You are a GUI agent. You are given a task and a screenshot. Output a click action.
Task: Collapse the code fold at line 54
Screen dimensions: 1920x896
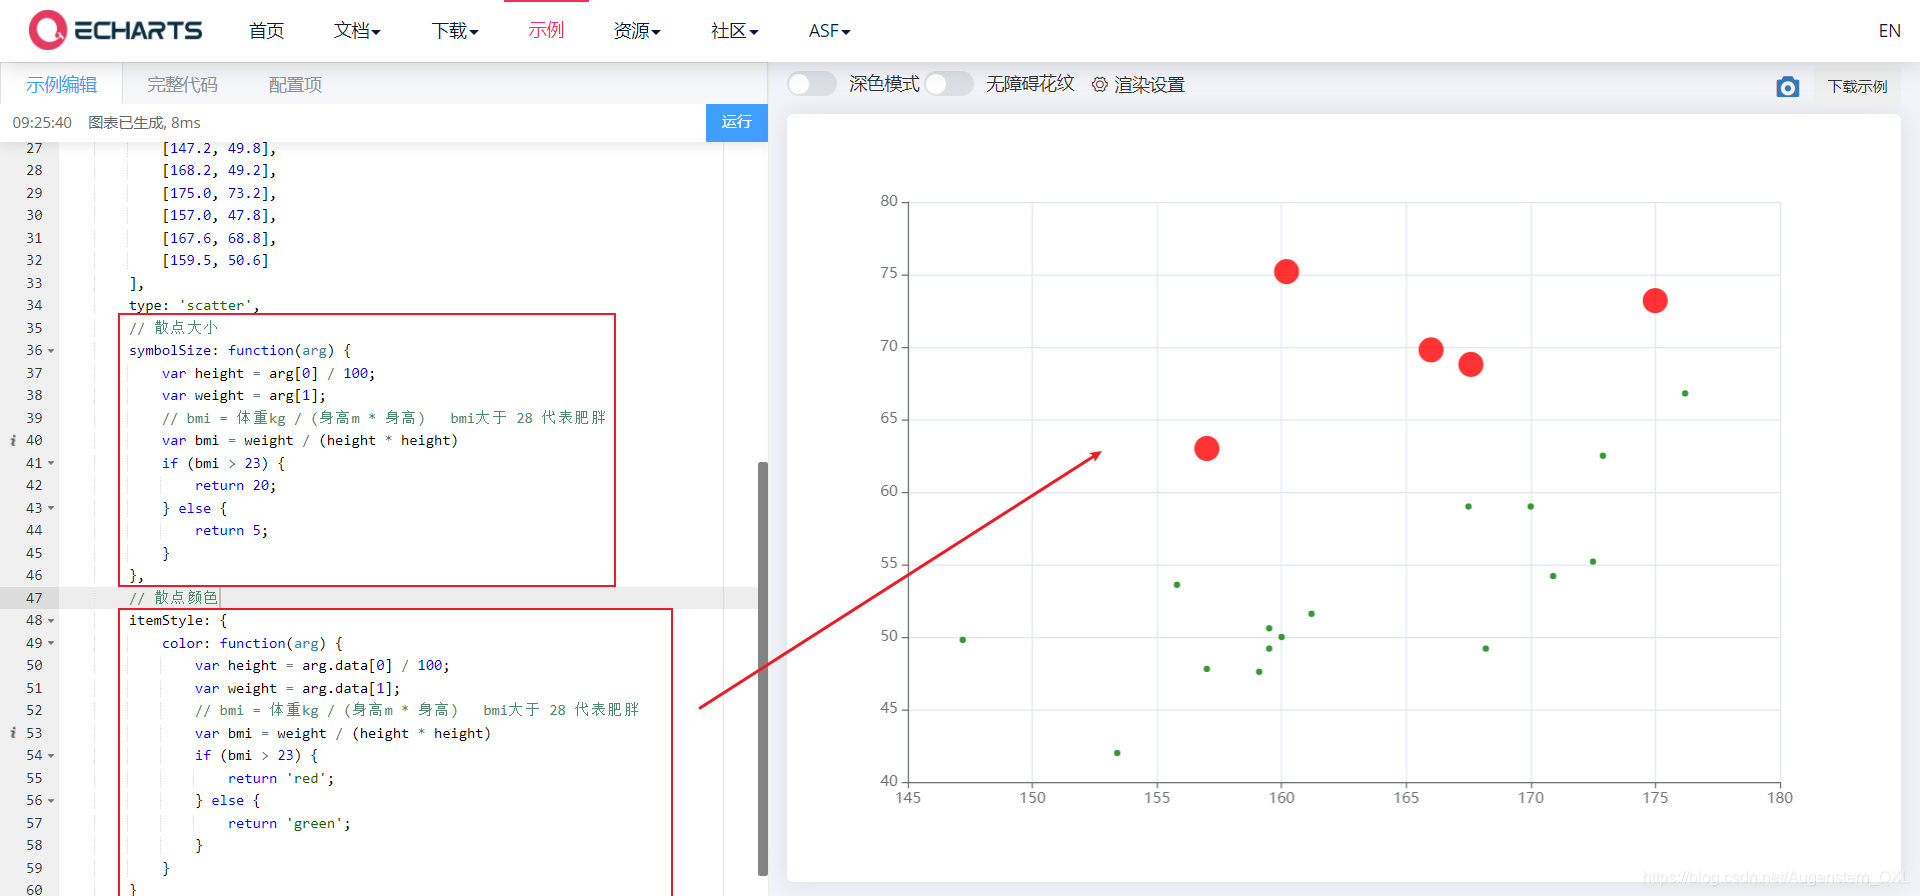51,756
